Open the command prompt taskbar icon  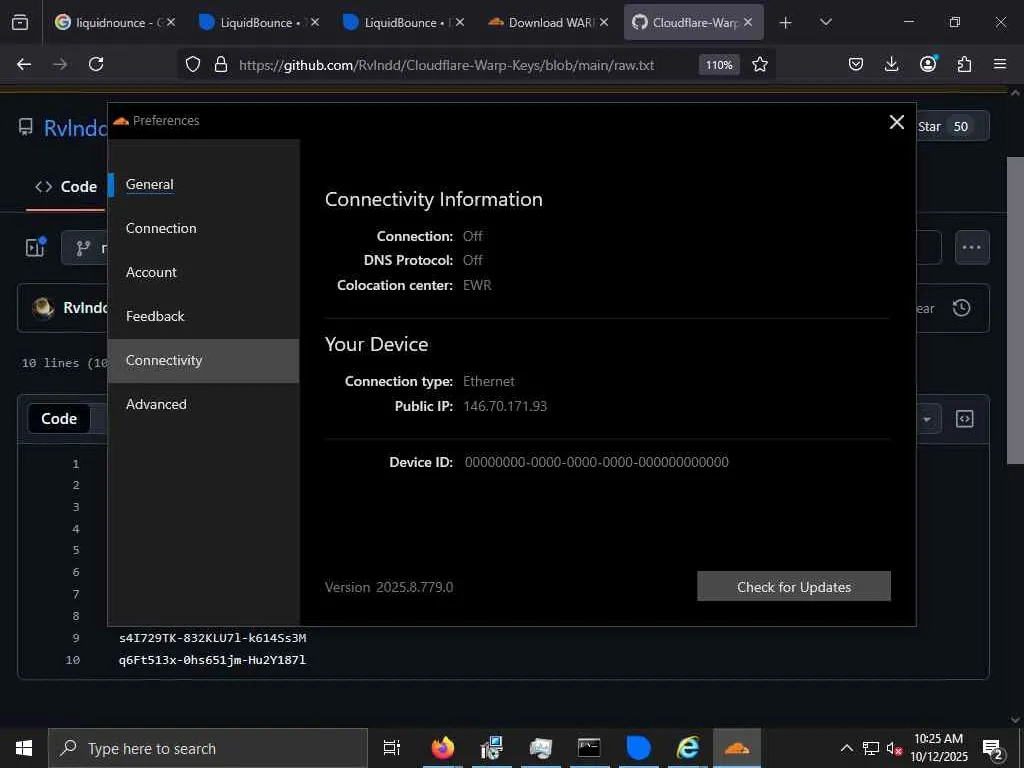(589, 748)
